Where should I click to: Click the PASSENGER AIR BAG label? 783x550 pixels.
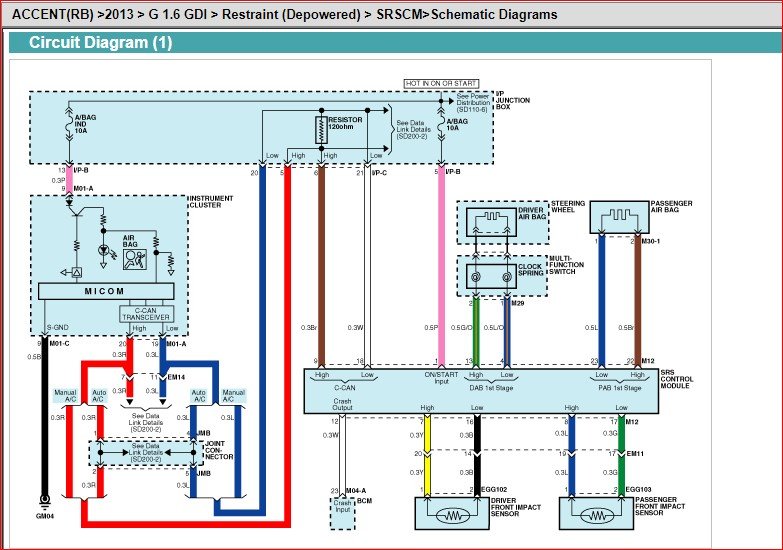(671, 206)
